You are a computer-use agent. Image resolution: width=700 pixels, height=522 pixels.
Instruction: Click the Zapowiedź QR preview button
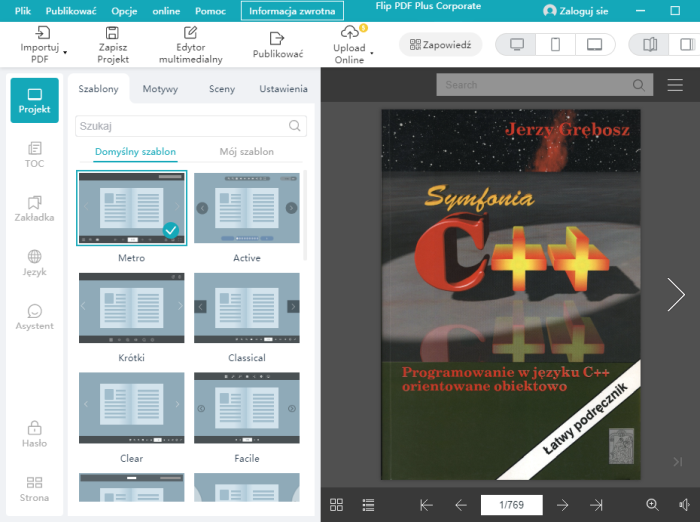(x=440, y=45)
